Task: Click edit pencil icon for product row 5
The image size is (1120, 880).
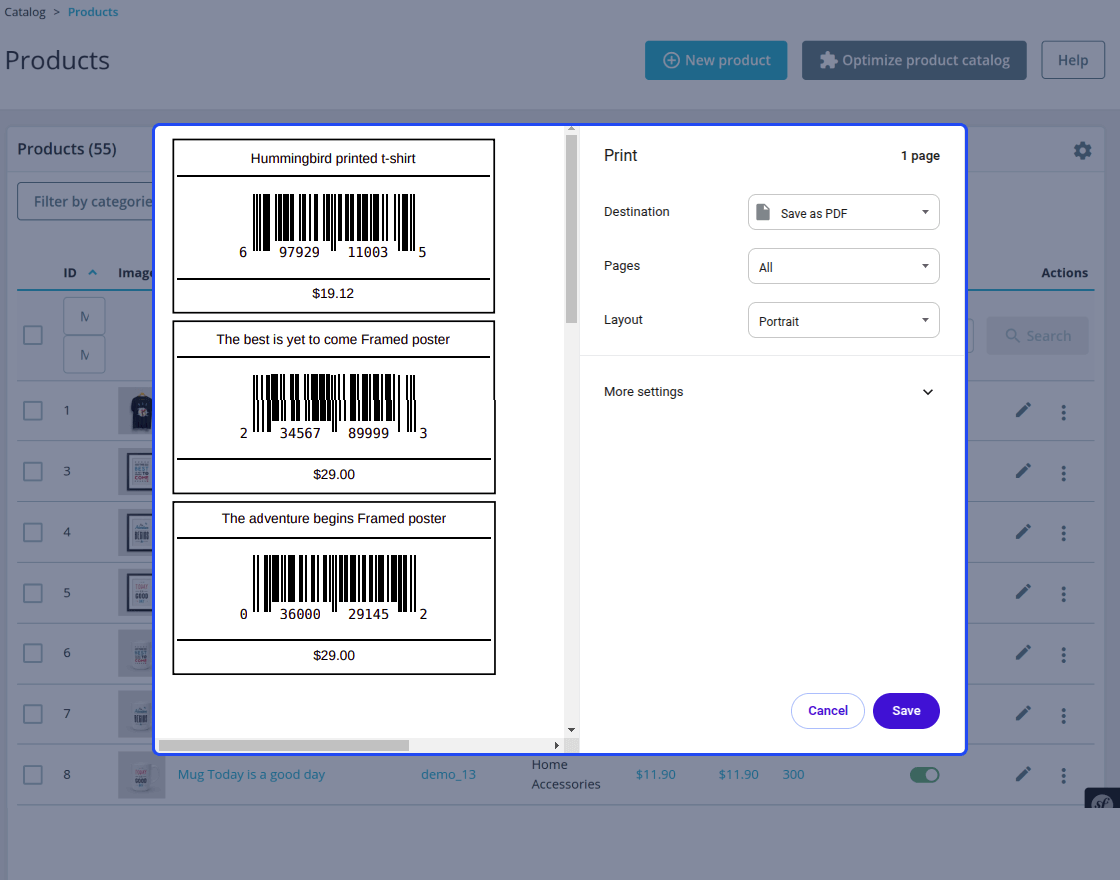Action: click(1023, 592)
